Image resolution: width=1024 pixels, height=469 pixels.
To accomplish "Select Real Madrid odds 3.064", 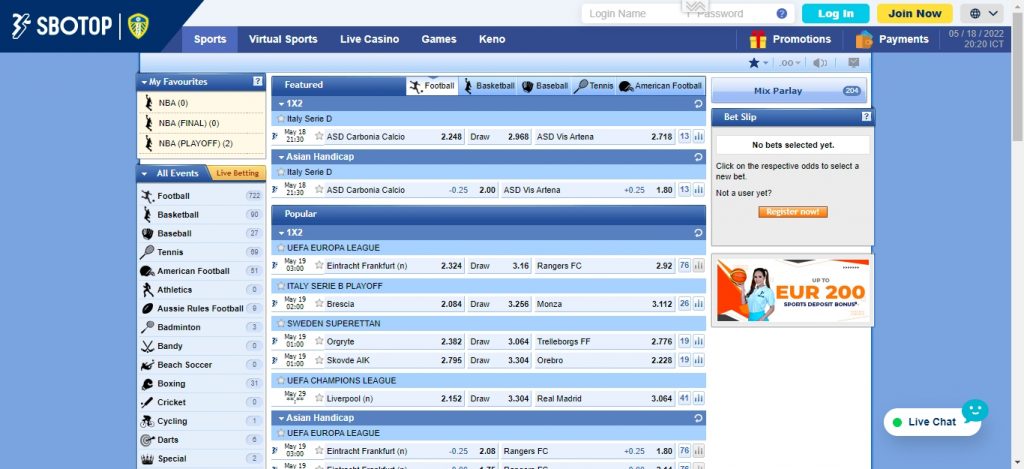I will [662, 398].
